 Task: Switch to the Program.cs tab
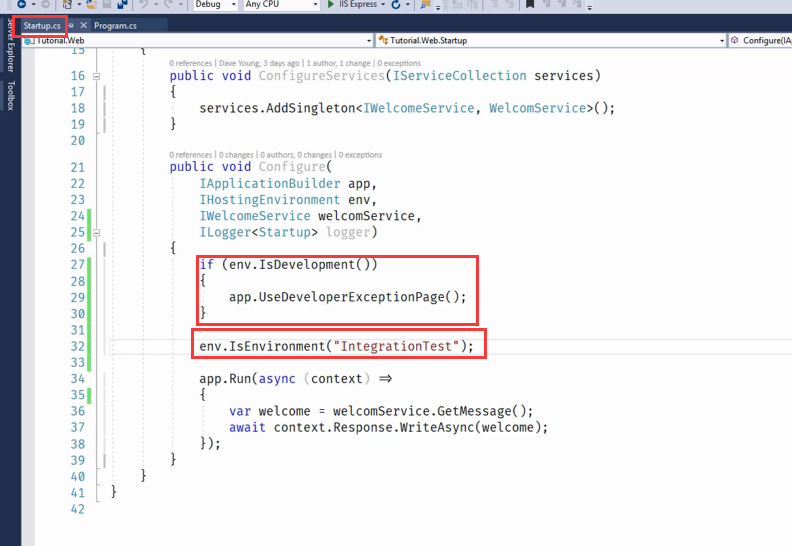coord(116,25)
